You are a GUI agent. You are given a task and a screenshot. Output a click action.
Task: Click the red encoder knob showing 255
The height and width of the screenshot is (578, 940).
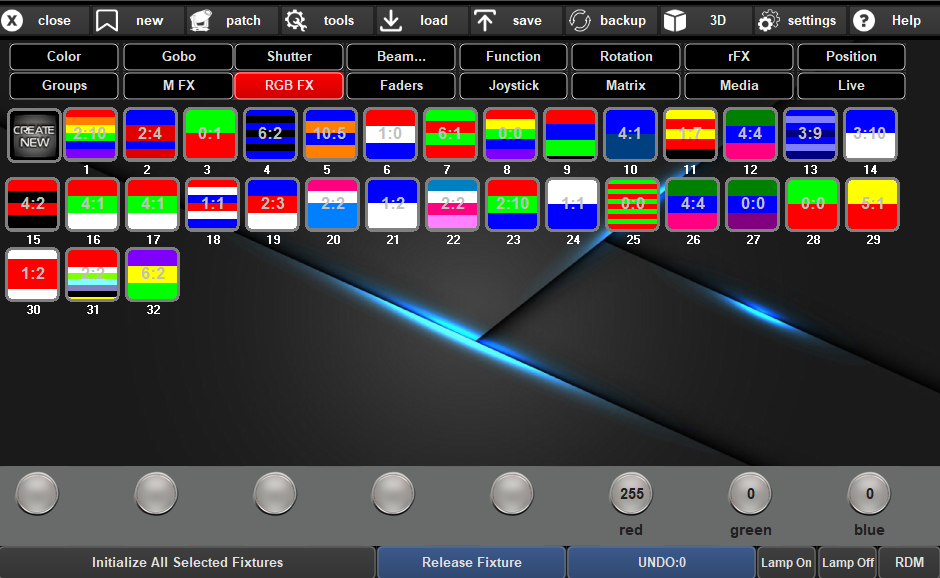point(631,493)
